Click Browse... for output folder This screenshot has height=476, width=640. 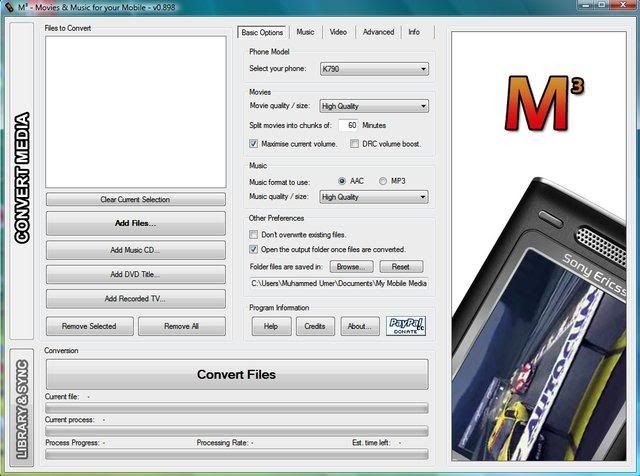point(351,267)
